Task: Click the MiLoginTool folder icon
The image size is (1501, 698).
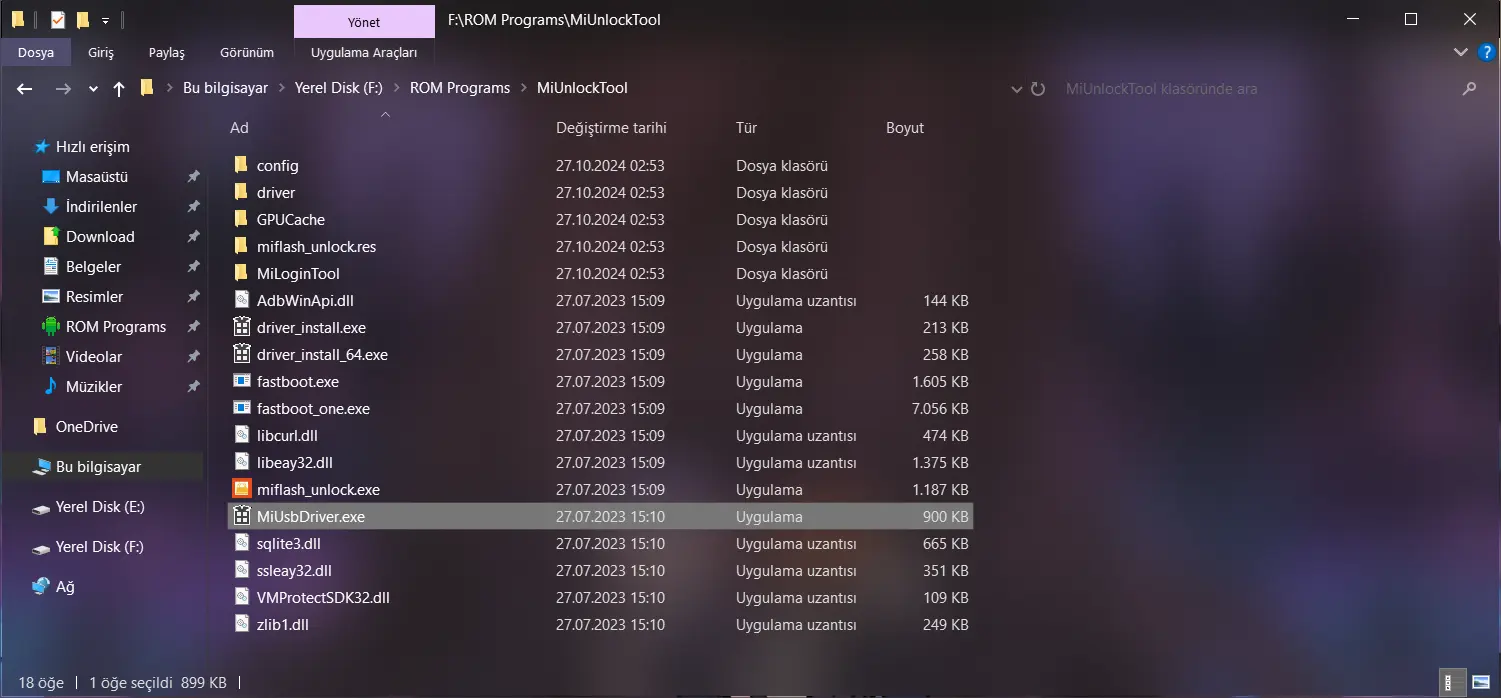Action: 240,273
